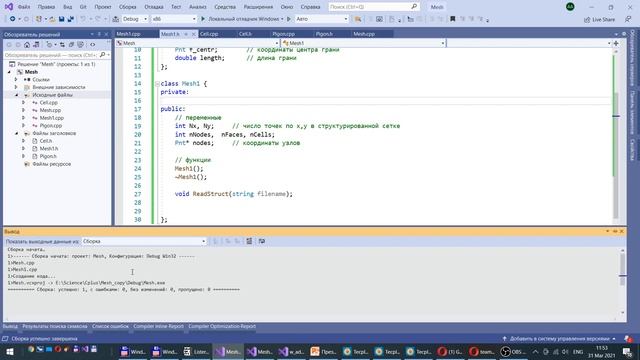640x360 pixels.
Task: Toggle pin on the Mesh1.h tab
Action: pos(186,34)
